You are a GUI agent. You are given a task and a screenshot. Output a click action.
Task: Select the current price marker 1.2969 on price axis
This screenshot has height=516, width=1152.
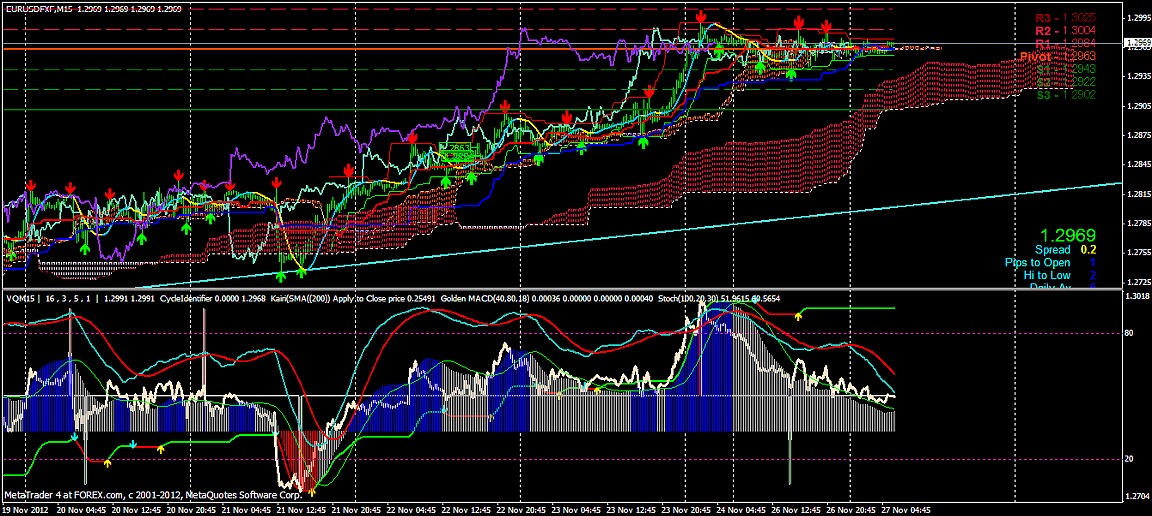point(1137,42)
